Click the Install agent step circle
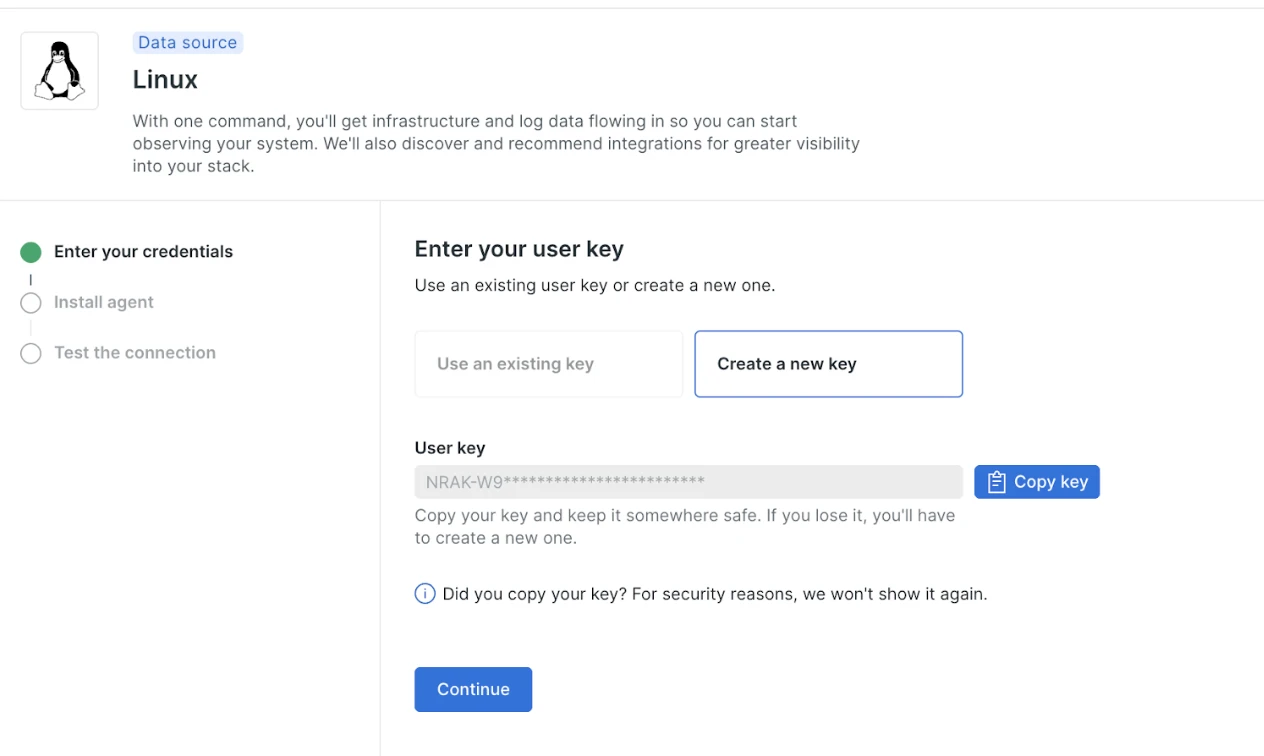Screen dimensions: 1264x756 click(31, 303)
